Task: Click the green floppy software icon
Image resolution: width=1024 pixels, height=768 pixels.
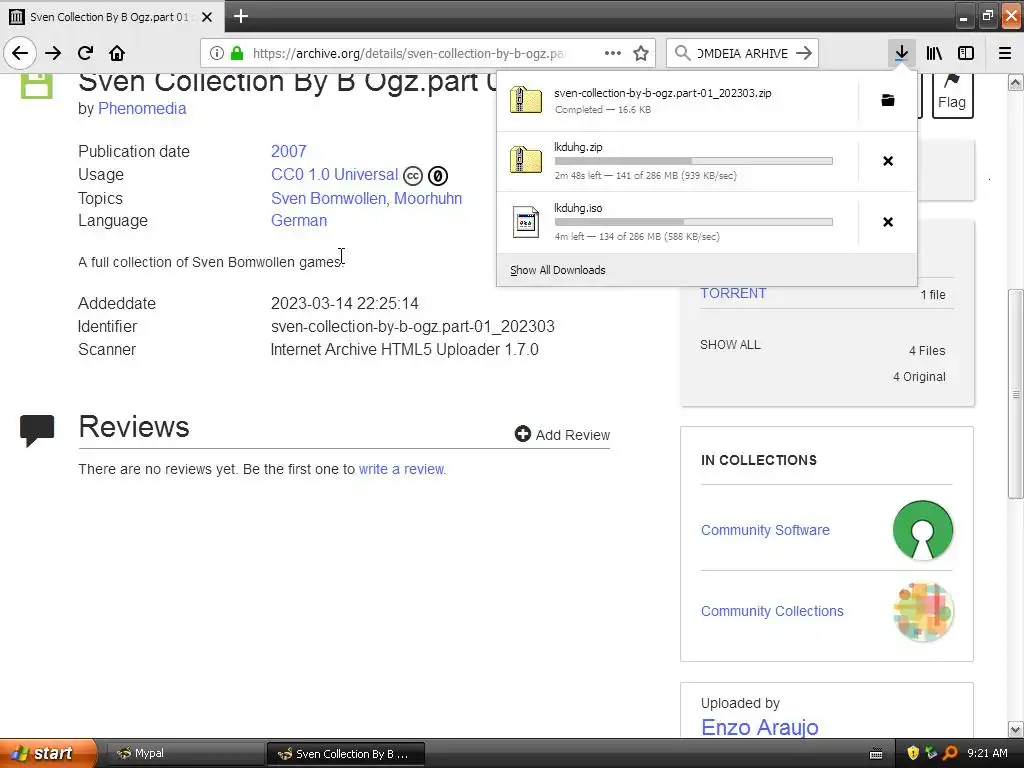Action: (x=36, y=86)
